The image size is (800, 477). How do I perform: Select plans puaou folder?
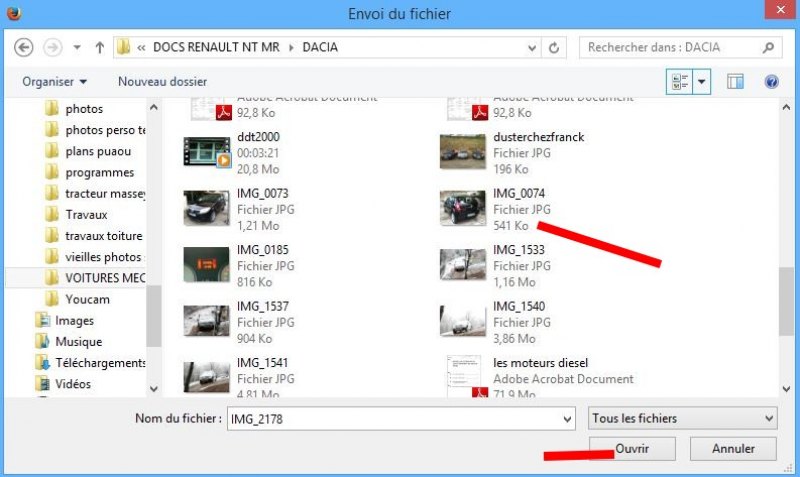(x=98, y=152)
